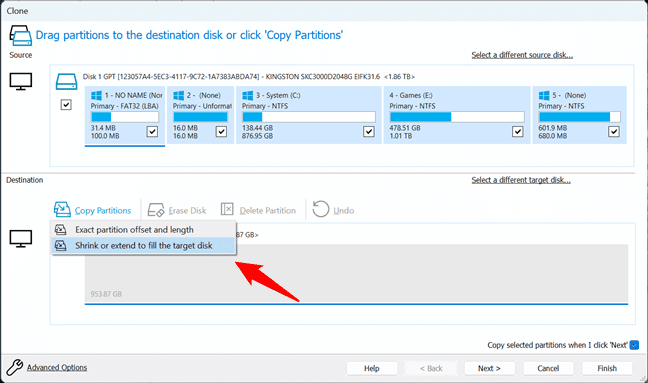Click the Disk 1 drive icon
Screen dimensions: 648x383
tap(67, 82)
